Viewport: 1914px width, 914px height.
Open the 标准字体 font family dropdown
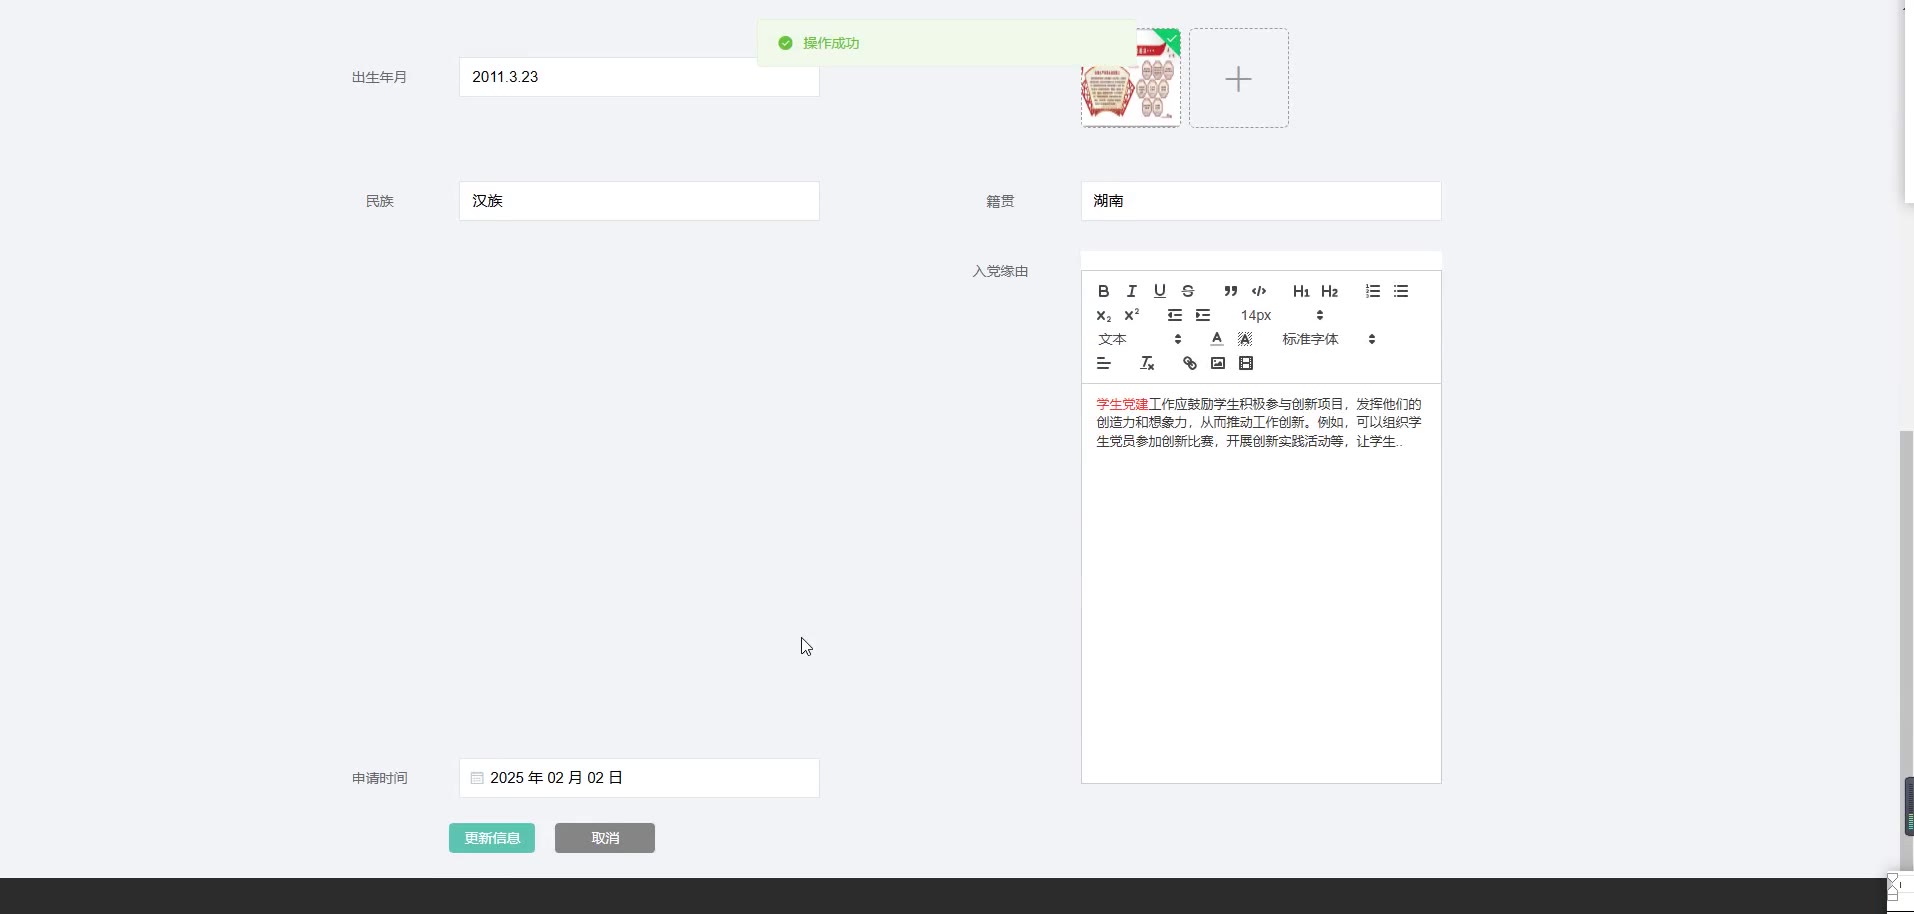1329,339
